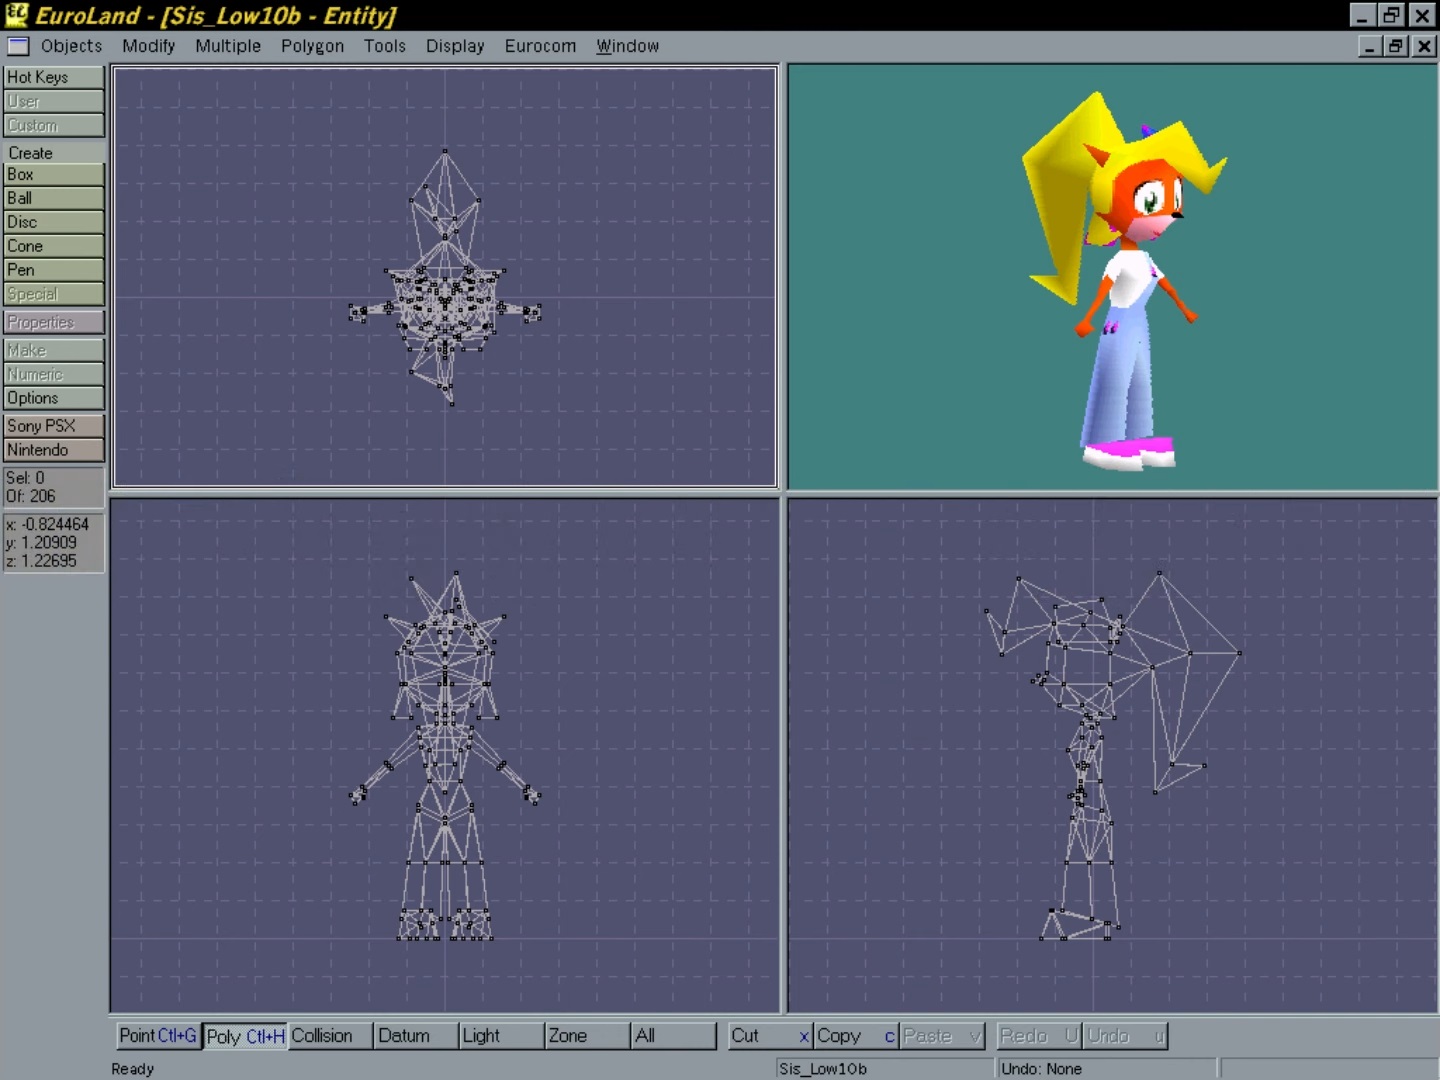1440x1080 pixels.
Task: Open the Modify menu
Action: [x=148, y=46]
